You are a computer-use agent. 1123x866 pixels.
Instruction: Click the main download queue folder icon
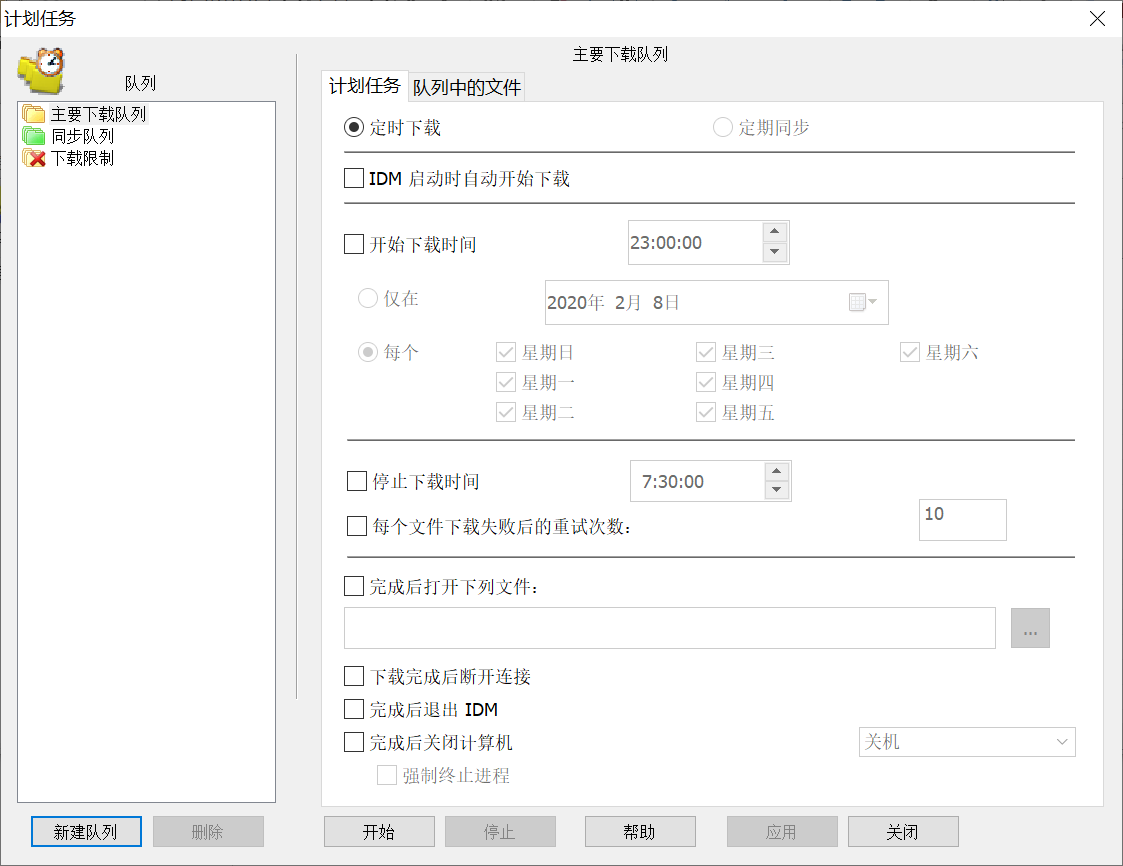[x=34, y=114]
